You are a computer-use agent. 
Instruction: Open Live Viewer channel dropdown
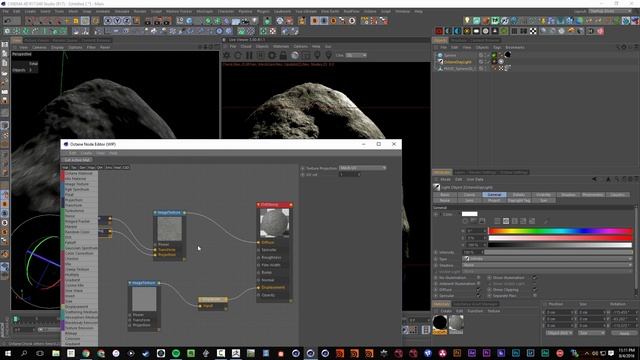click(x=356, y=55)
